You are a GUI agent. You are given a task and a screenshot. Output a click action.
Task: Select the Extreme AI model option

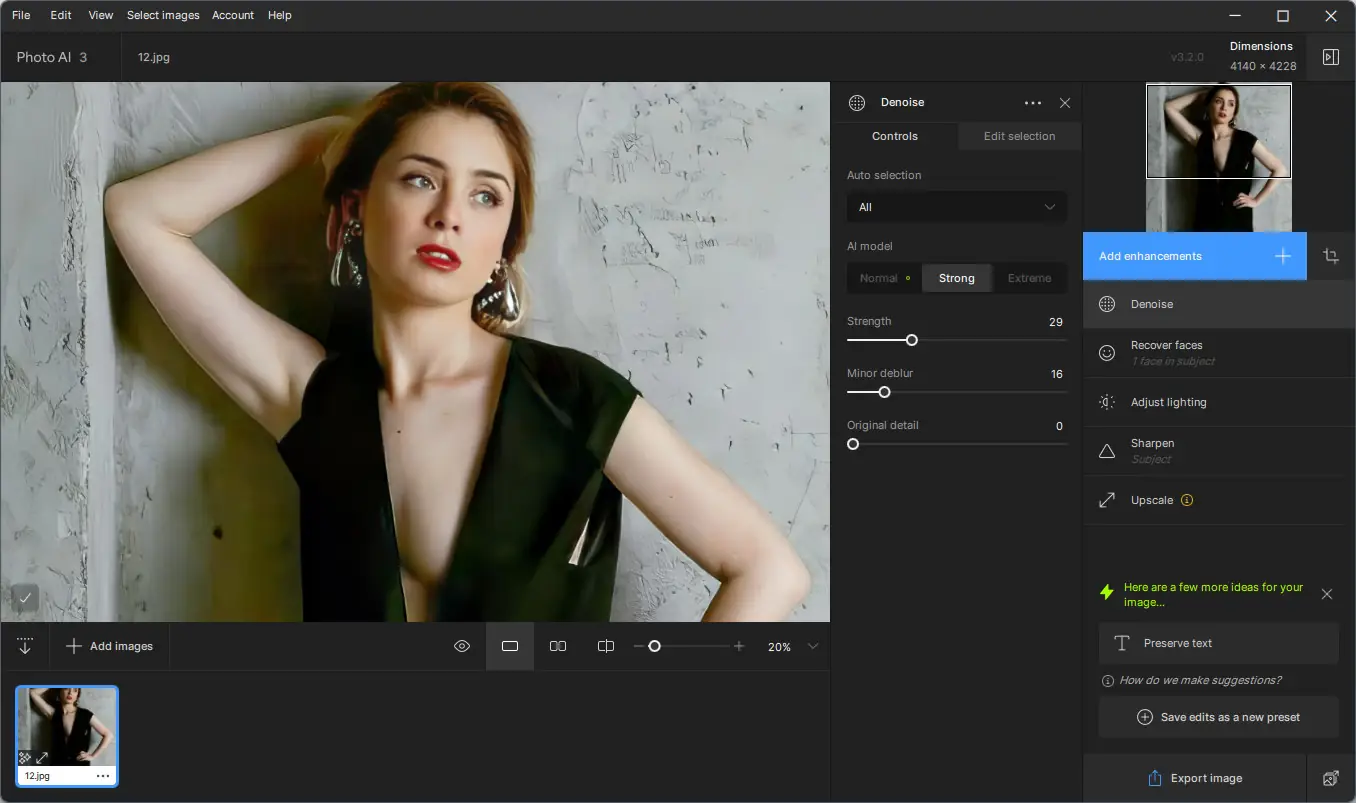pyautogui.click(x=1029, y=278)
